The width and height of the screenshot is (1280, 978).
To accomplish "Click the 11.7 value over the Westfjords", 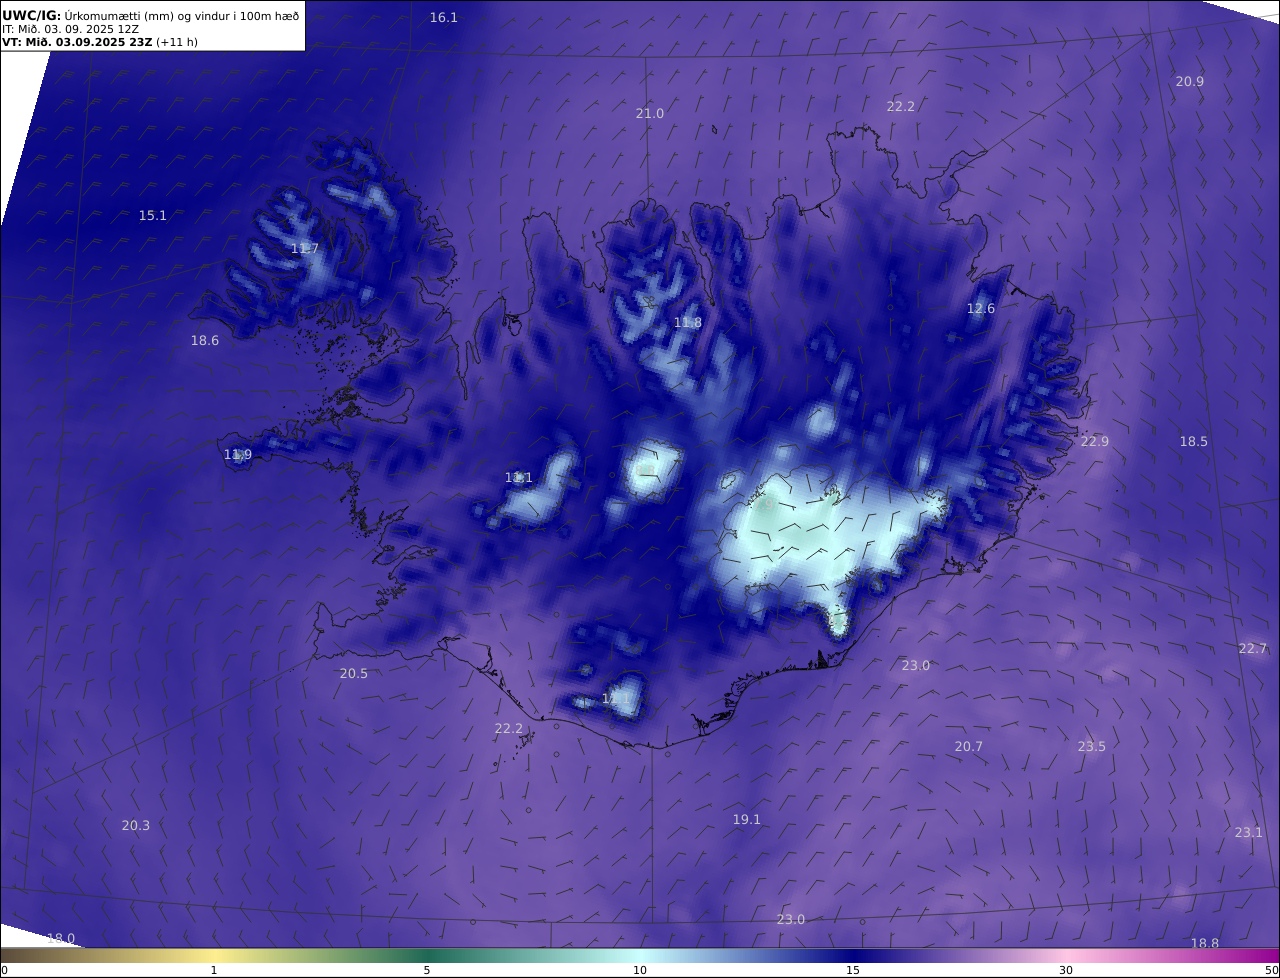I will pos(305,249).
